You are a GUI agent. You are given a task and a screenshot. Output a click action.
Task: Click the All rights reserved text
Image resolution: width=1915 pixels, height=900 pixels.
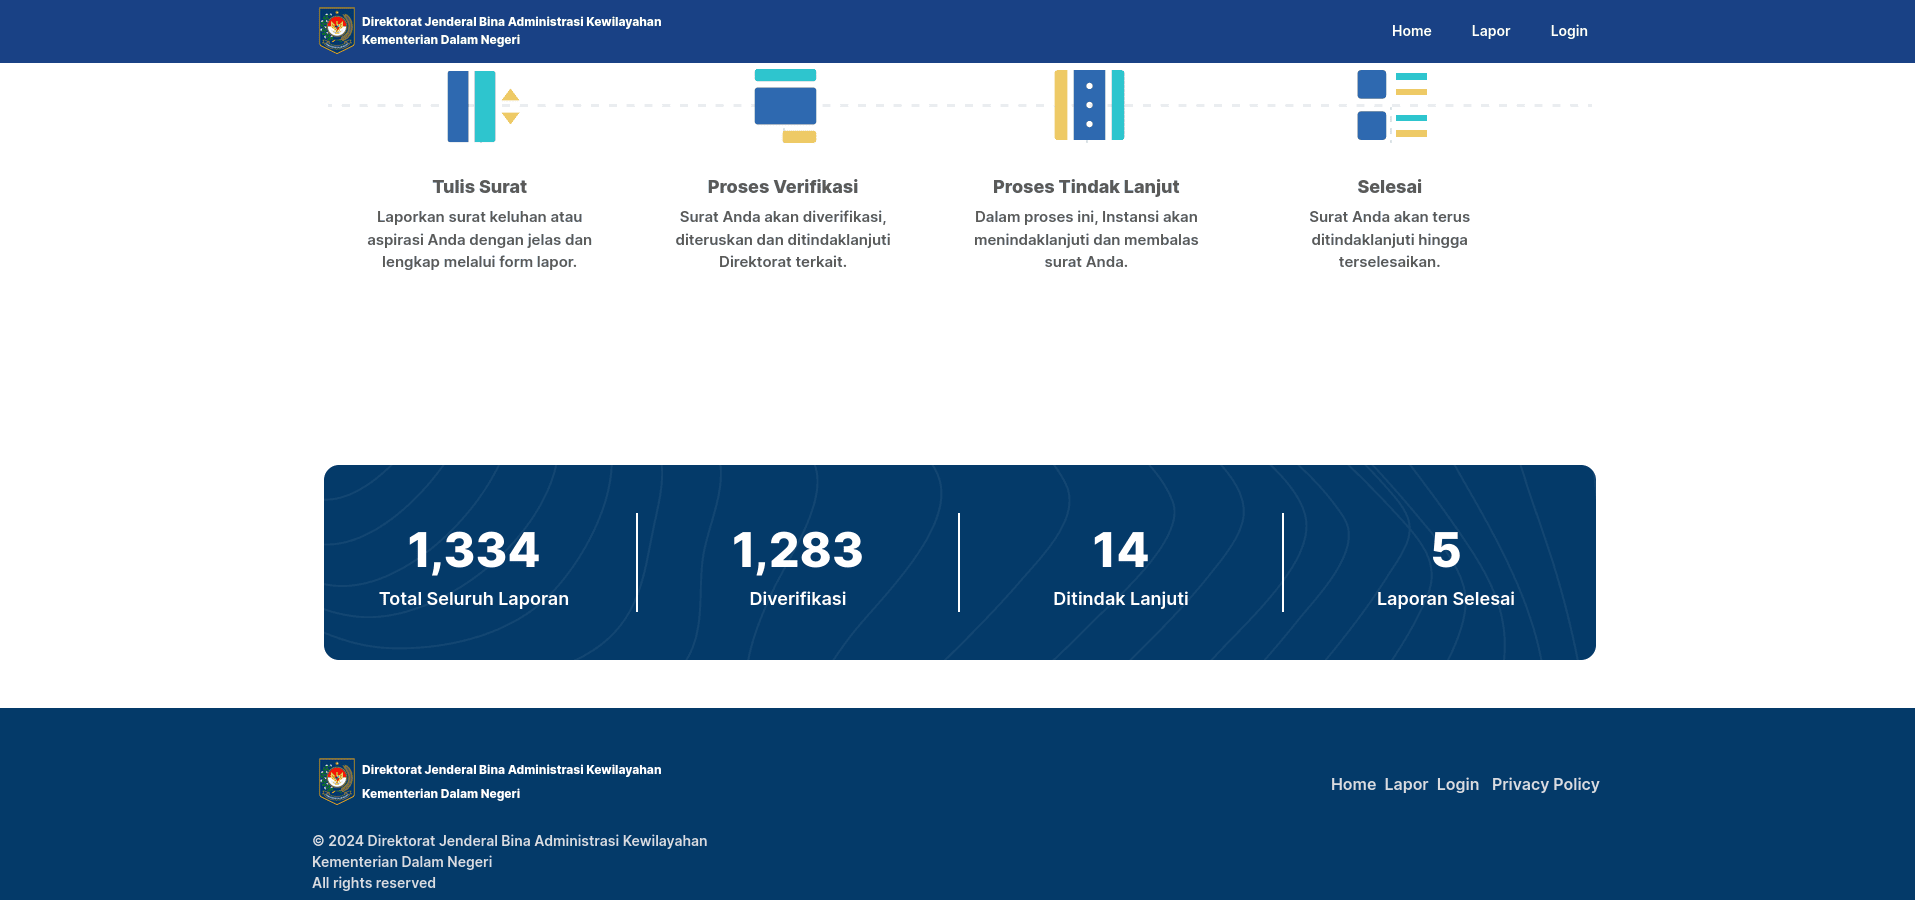[374, 883]
